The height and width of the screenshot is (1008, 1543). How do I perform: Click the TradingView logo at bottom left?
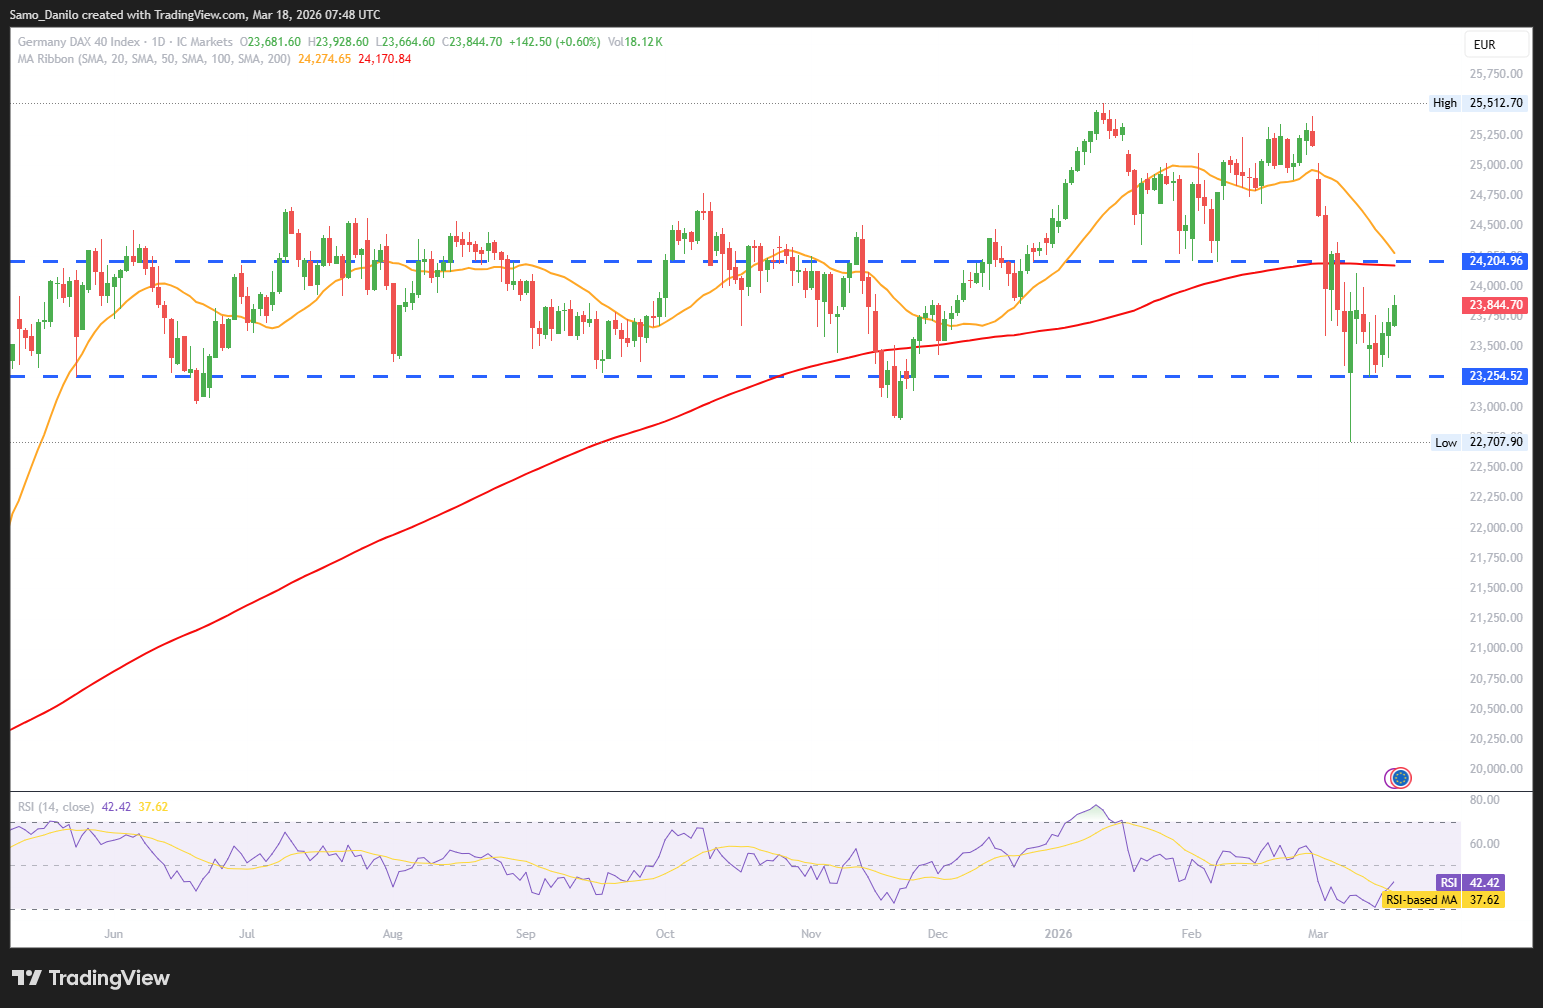[x=91, y=978]
